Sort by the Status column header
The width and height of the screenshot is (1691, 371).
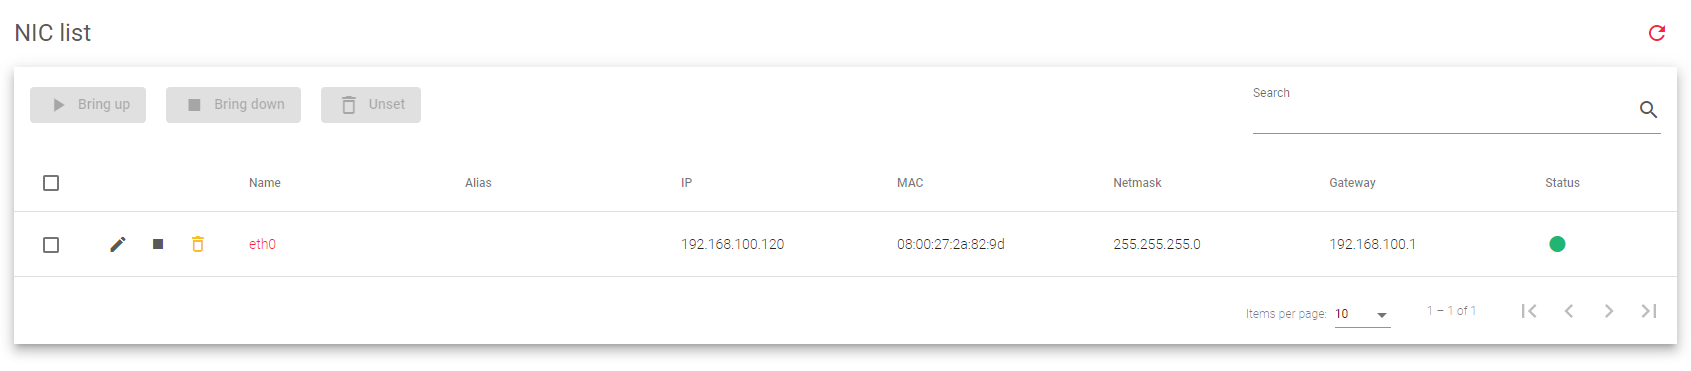coord(1562,183)
